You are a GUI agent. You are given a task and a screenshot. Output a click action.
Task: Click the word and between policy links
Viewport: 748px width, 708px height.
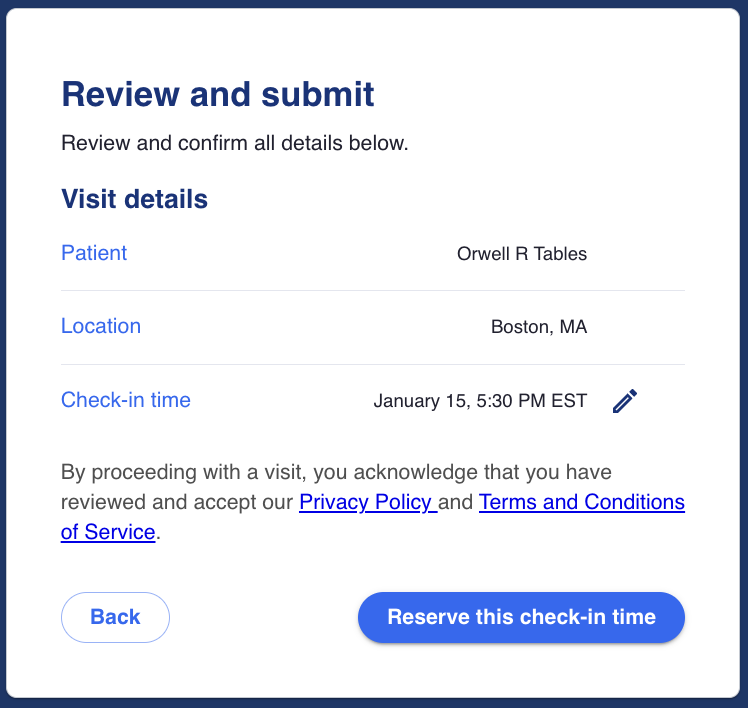tap(456, 502)
